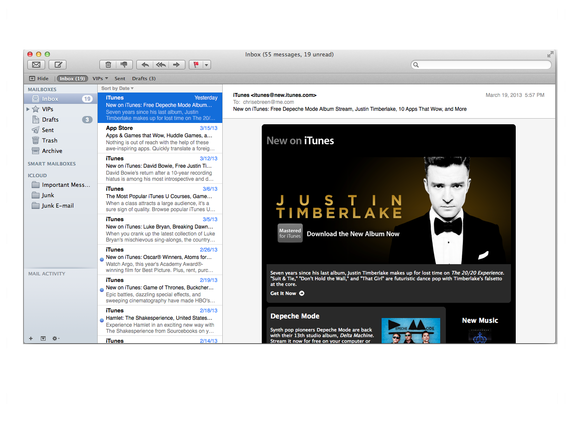
Task: Click the Download the New Album Now link
Action: (x=353, y=234)
